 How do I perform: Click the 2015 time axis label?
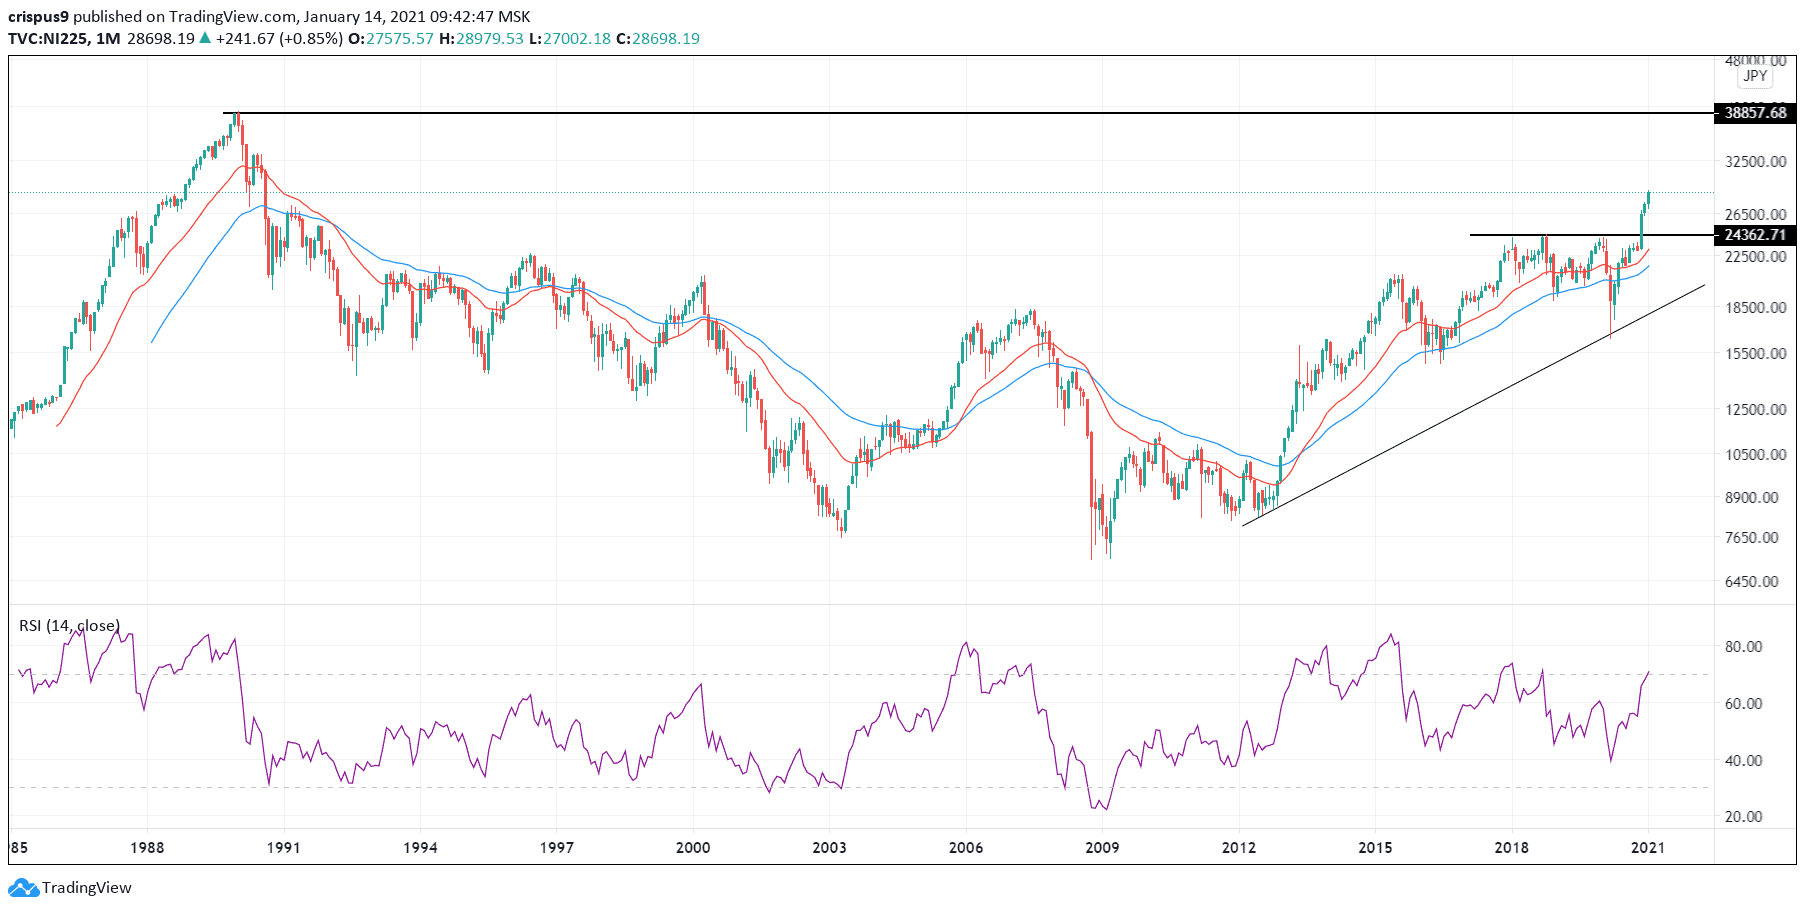click(x=1375, y=848)
